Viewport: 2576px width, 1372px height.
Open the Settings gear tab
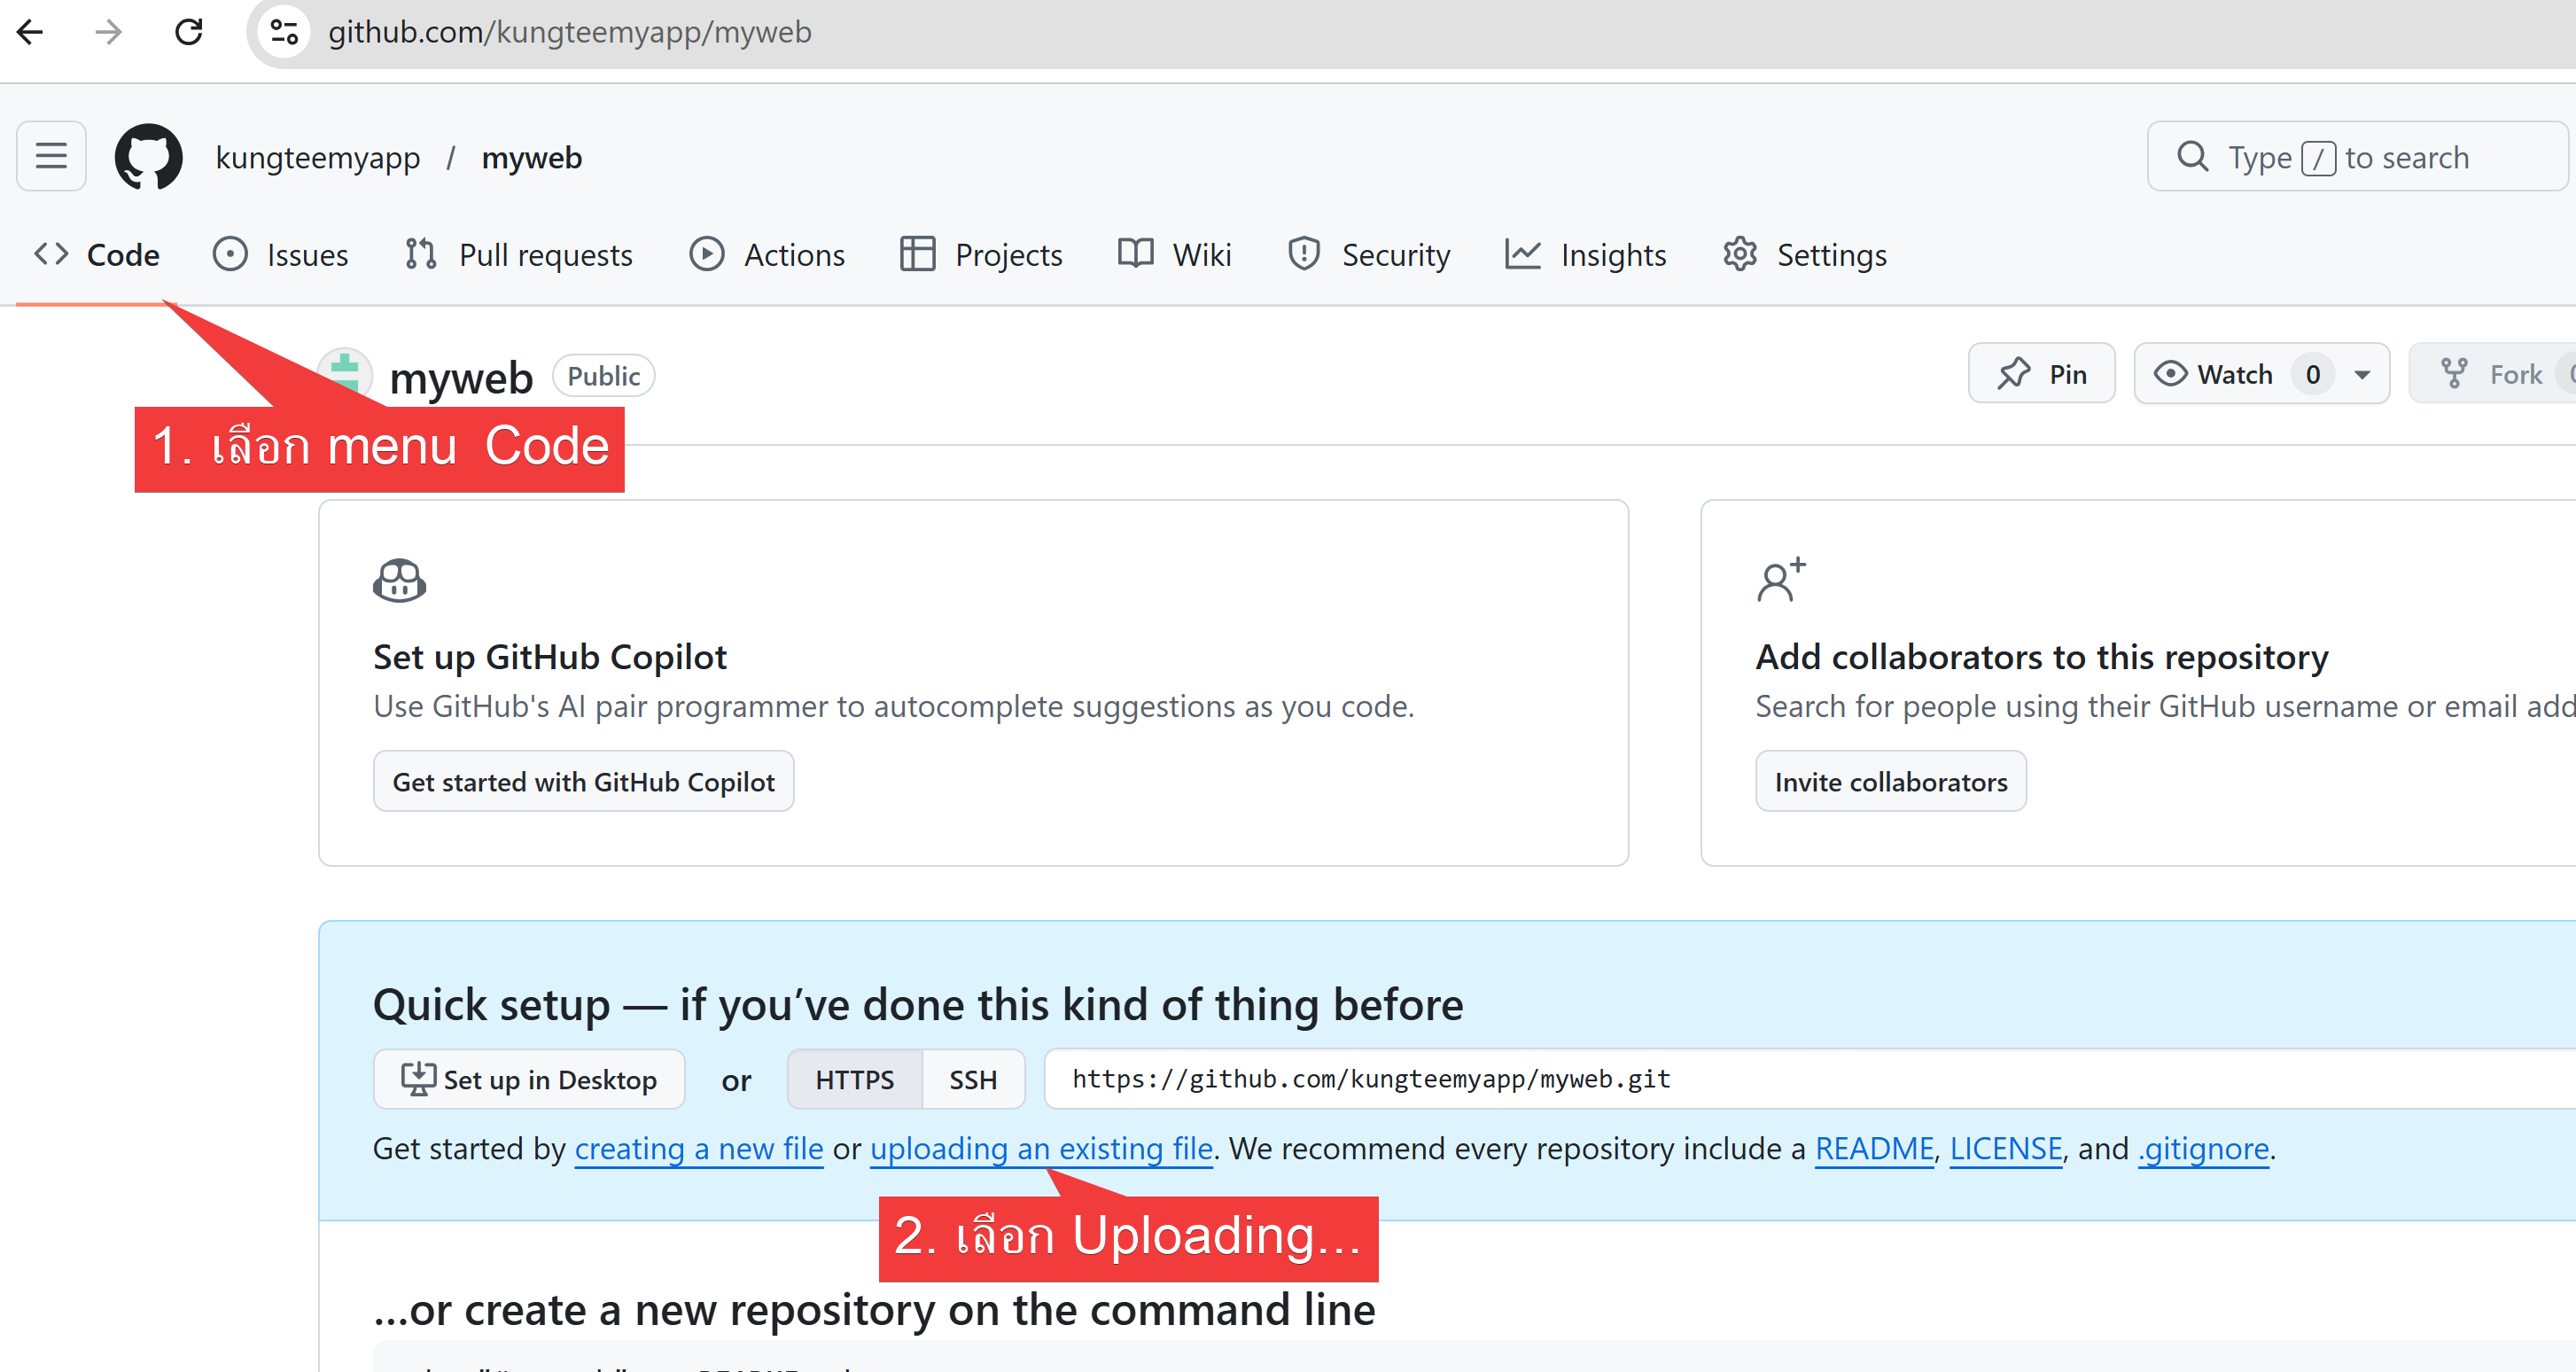click(x=1805, y=255)
